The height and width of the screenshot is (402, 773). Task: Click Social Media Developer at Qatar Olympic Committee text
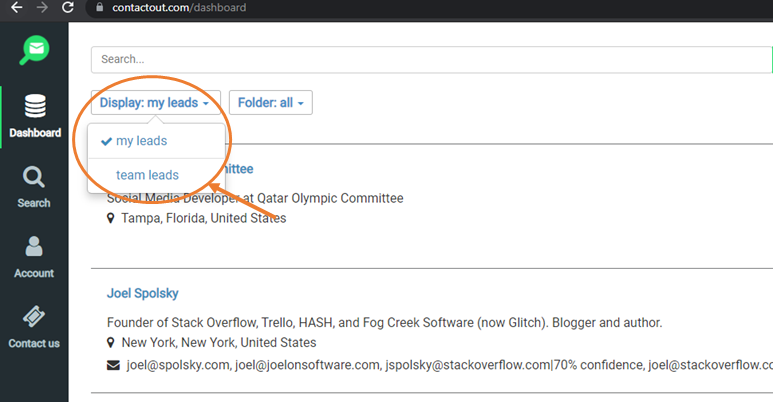[255, 198]
